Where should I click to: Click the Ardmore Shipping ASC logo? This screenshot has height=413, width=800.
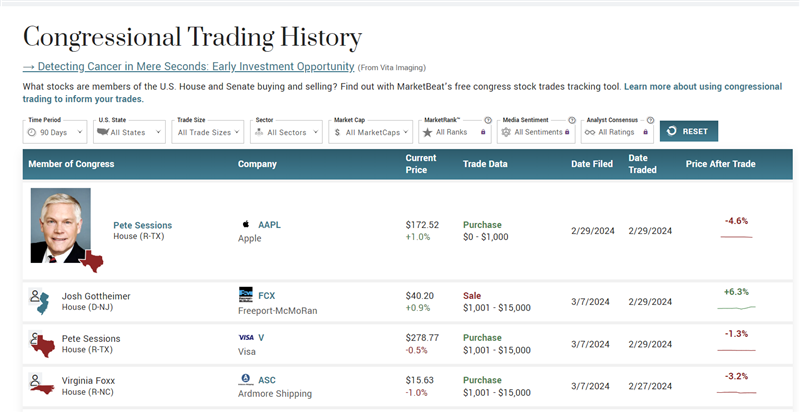coord(246,379)
